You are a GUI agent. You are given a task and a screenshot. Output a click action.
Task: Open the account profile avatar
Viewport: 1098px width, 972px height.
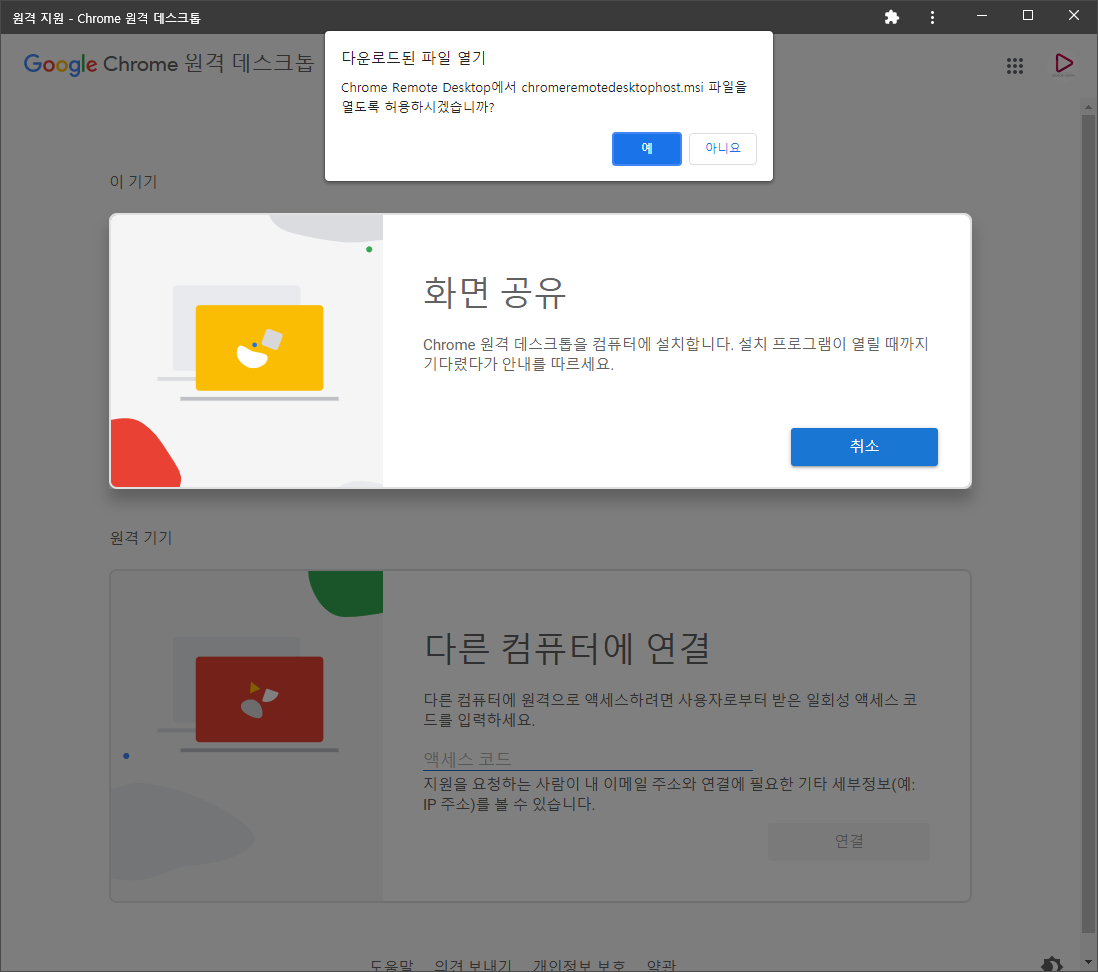(1063, 65)
